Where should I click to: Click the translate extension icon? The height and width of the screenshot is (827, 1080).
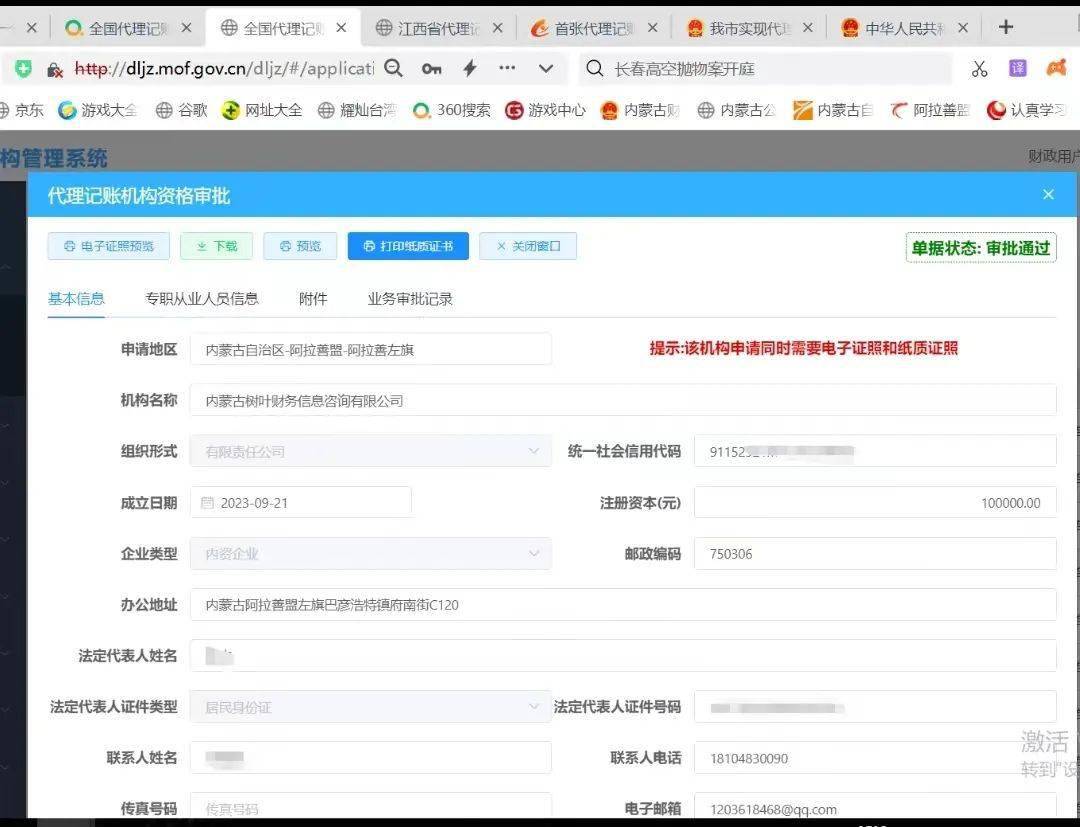pyautogui.click(x=1017, y=68)
